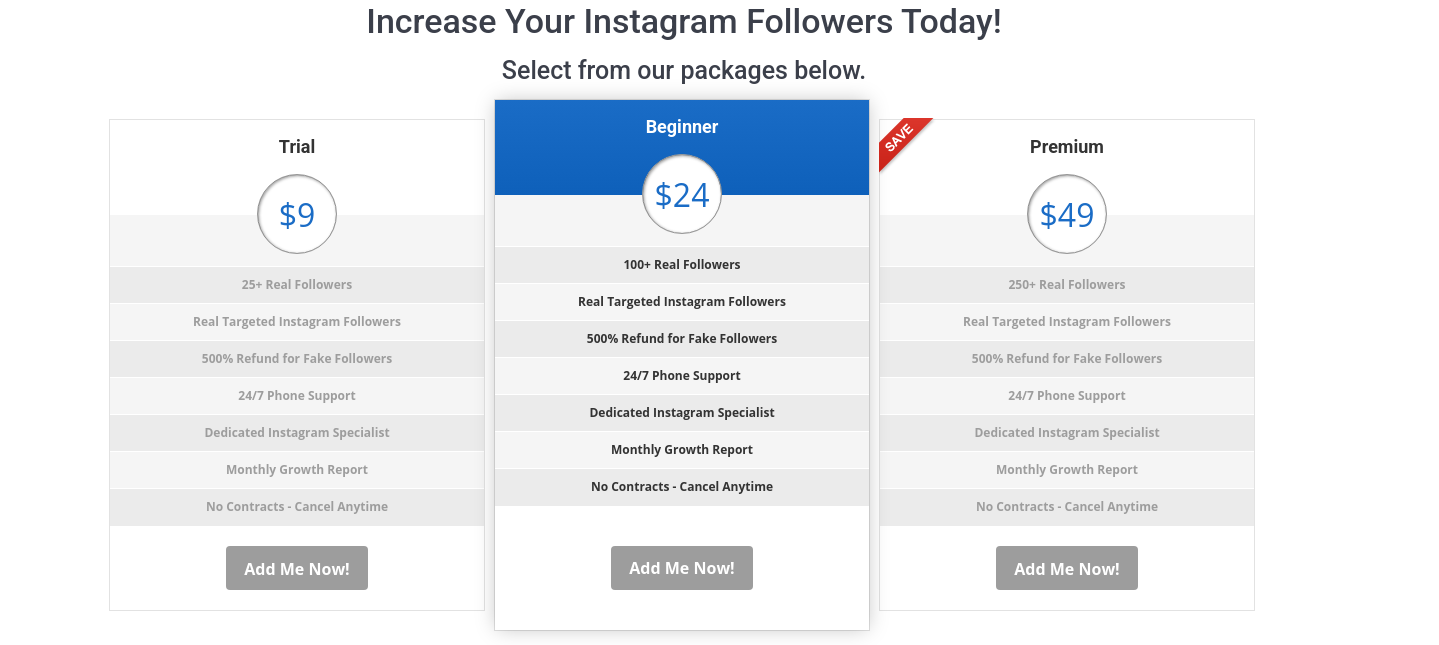Click Beginner's Real Targeted Instagram Followers row
The image size is (1439, 645).
tap(682, 302)
